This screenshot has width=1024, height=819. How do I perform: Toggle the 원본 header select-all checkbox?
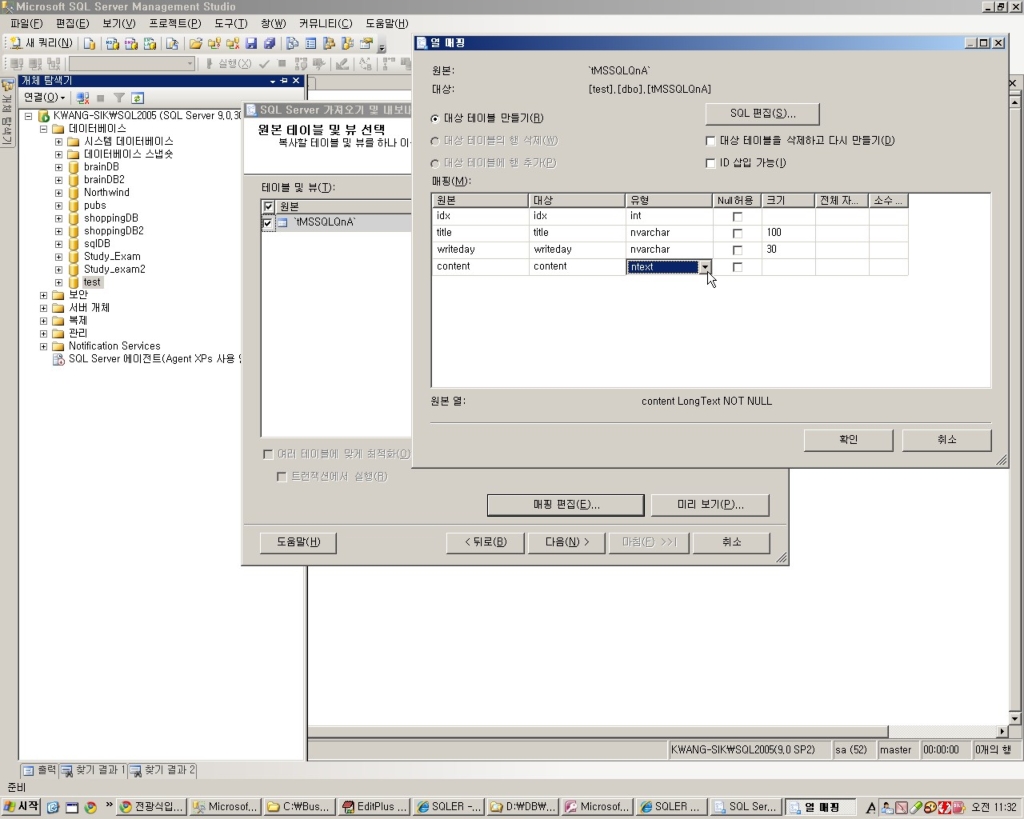[x=268, y=206]
